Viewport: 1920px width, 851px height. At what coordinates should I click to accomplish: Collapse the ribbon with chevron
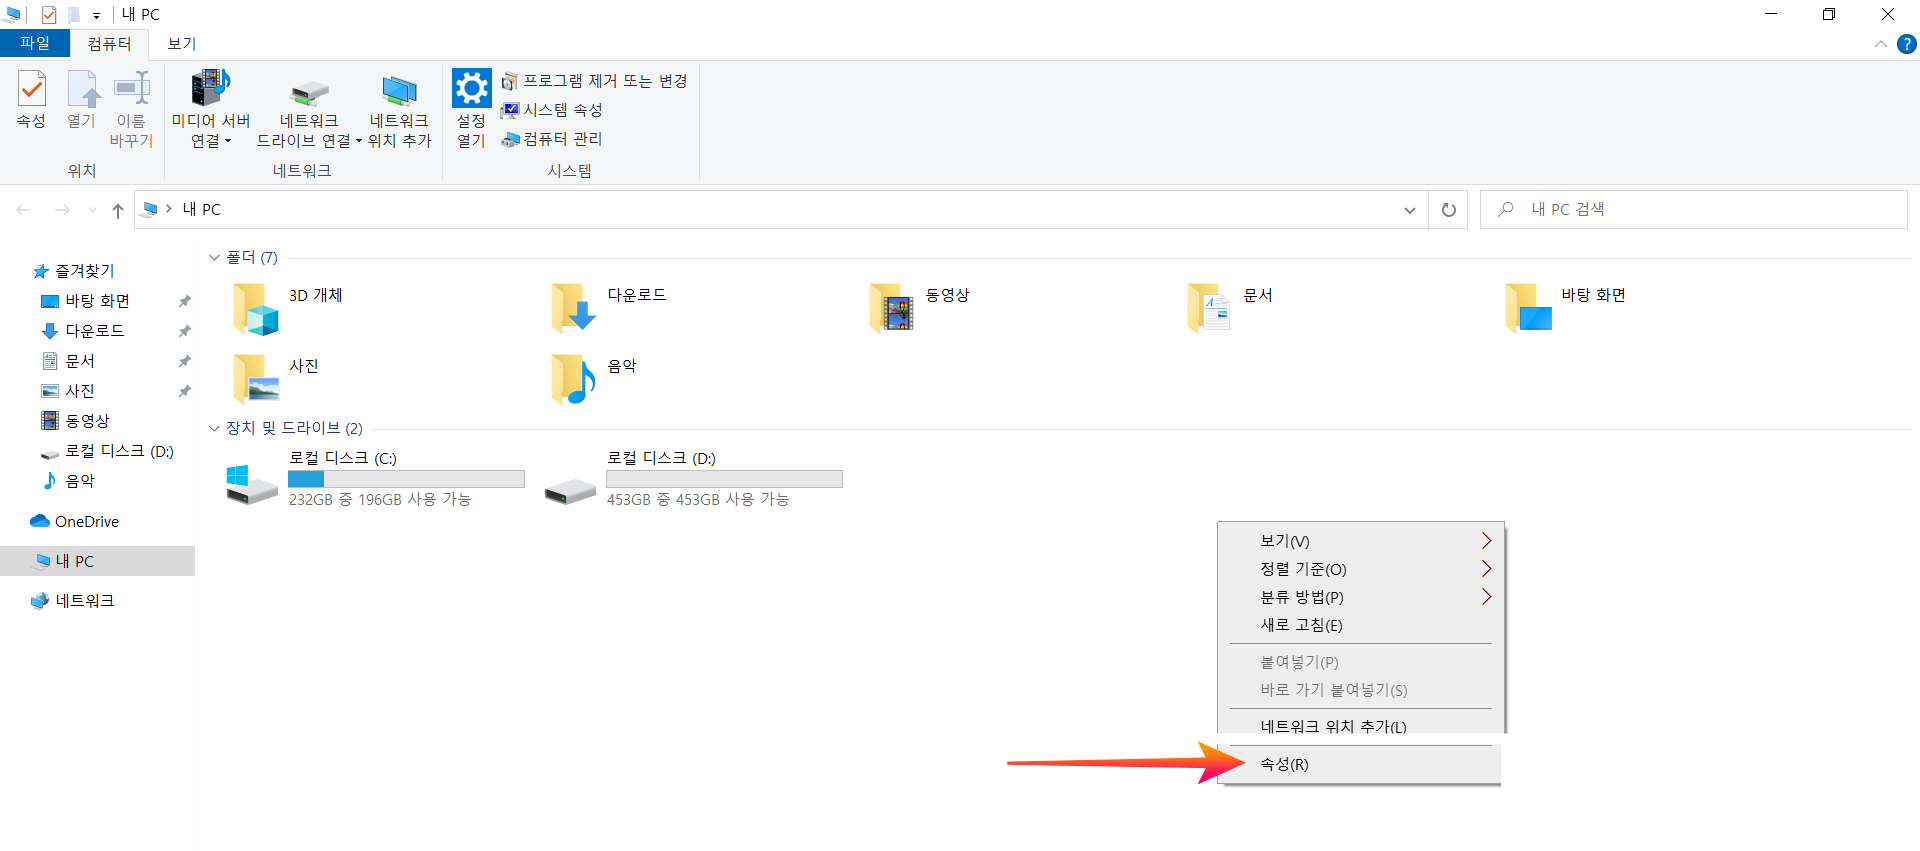pyautogui.click(x=1881, y=44)
